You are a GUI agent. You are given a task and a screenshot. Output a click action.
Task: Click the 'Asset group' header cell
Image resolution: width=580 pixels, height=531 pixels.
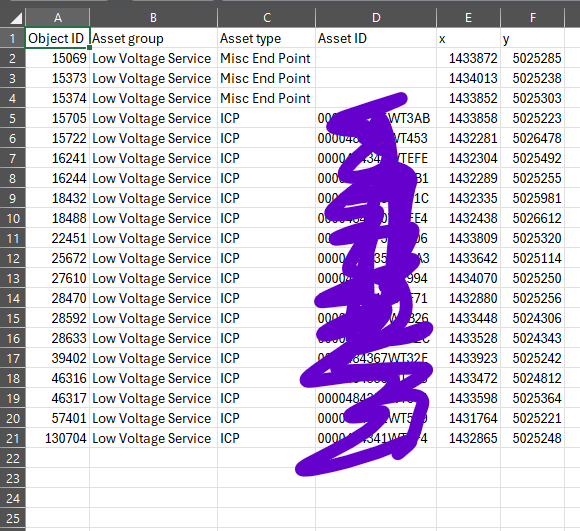(154, 38)
